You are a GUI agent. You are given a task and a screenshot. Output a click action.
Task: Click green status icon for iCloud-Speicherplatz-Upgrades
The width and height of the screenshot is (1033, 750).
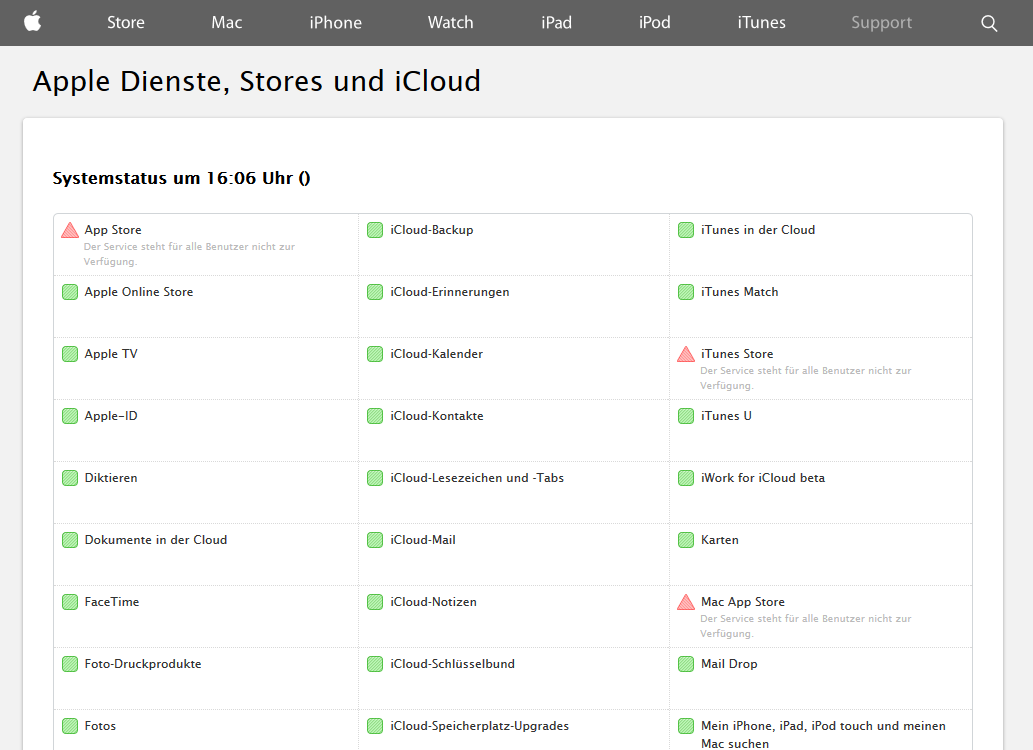point(375,726)
